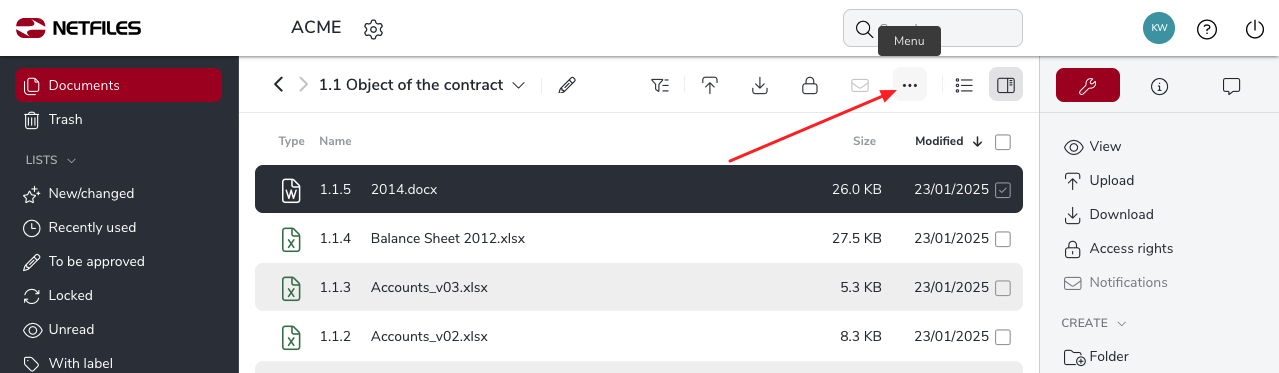Viewport: 1279px width, 373px height.
Task: Click the filter icon in toolbar
Action: click(660, 85)
